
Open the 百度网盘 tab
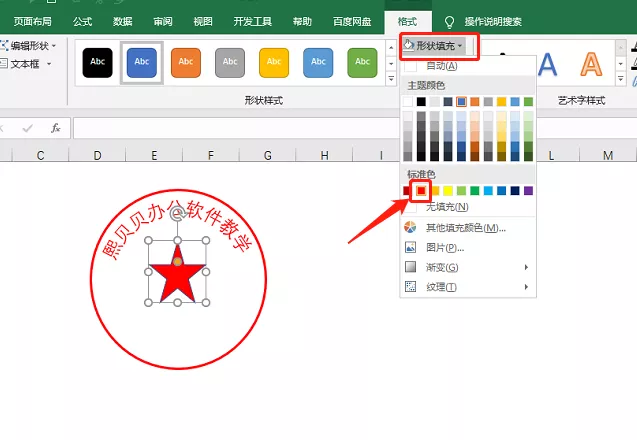click(352, 22)
